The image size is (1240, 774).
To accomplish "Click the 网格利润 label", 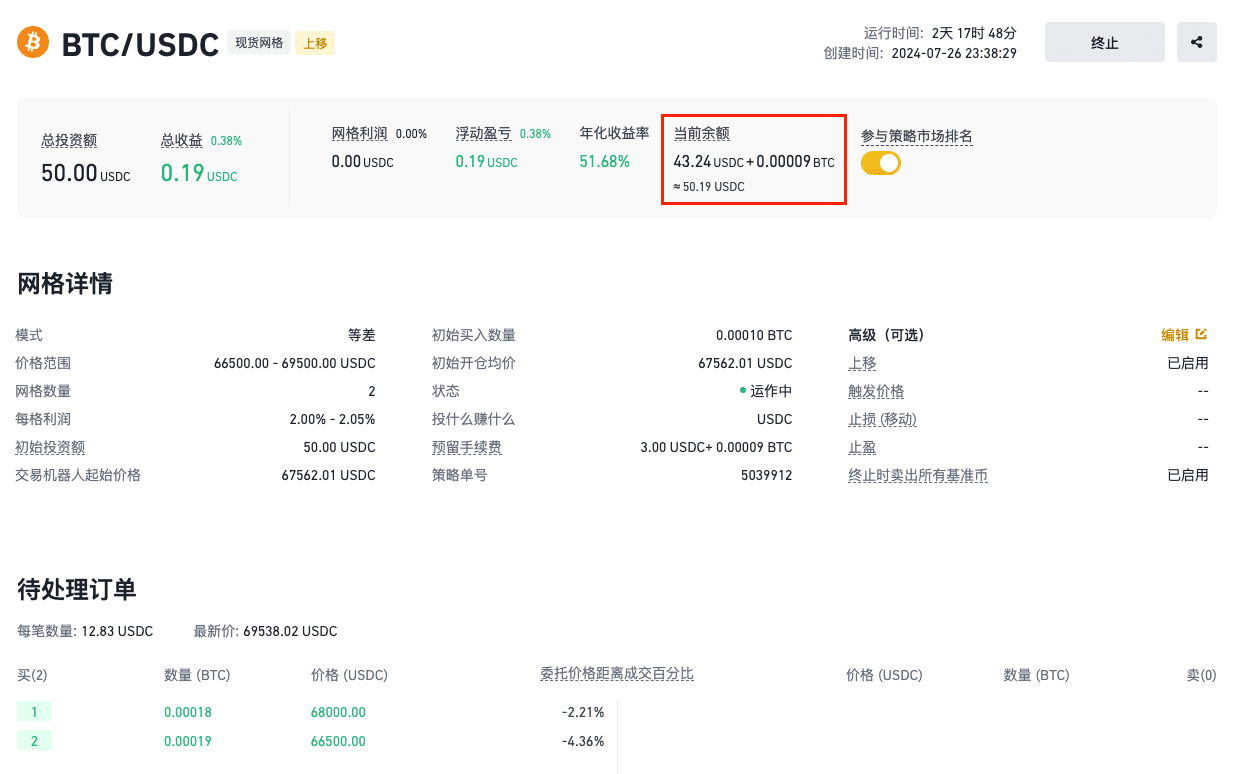I will click(359, 133).
